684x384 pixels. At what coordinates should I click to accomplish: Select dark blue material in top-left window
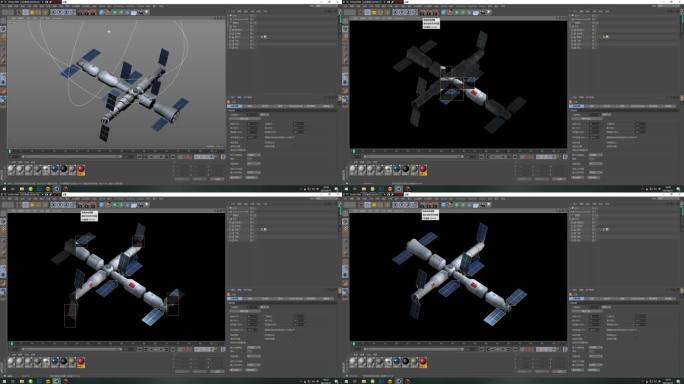click(55, 169)
